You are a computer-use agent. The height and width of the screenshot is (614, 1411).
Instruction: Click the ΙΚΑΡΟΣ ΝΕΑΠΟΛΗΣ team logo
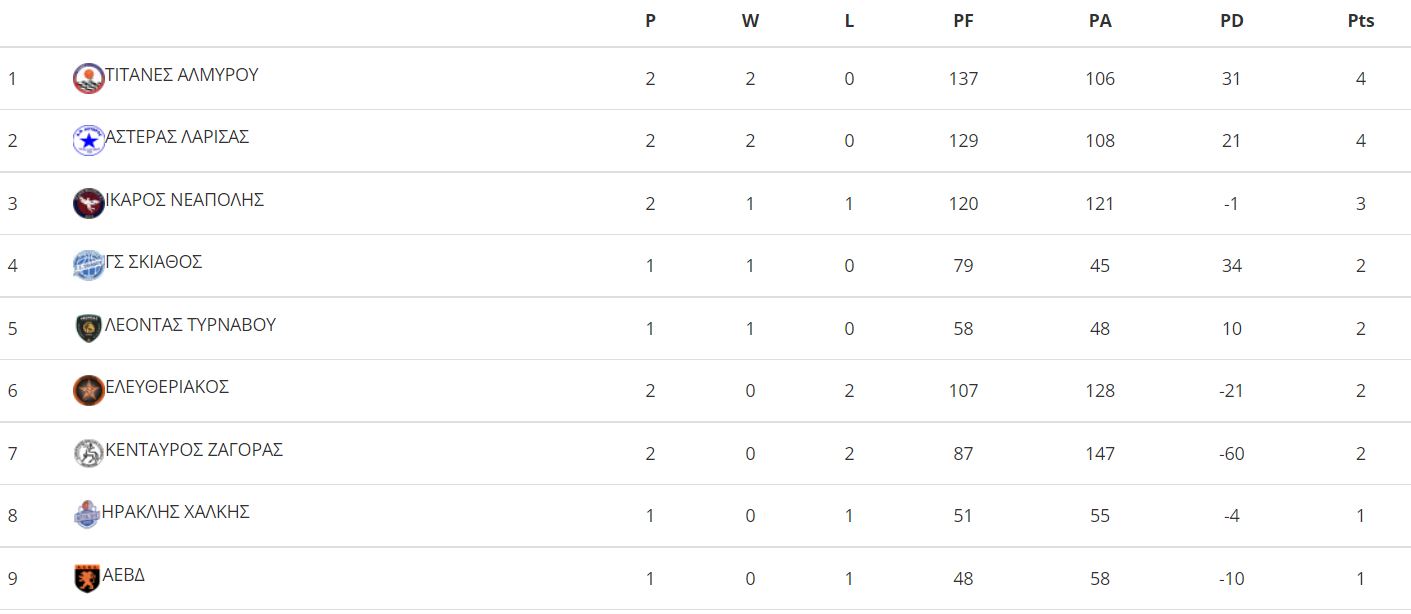click(x=89, y=203)
